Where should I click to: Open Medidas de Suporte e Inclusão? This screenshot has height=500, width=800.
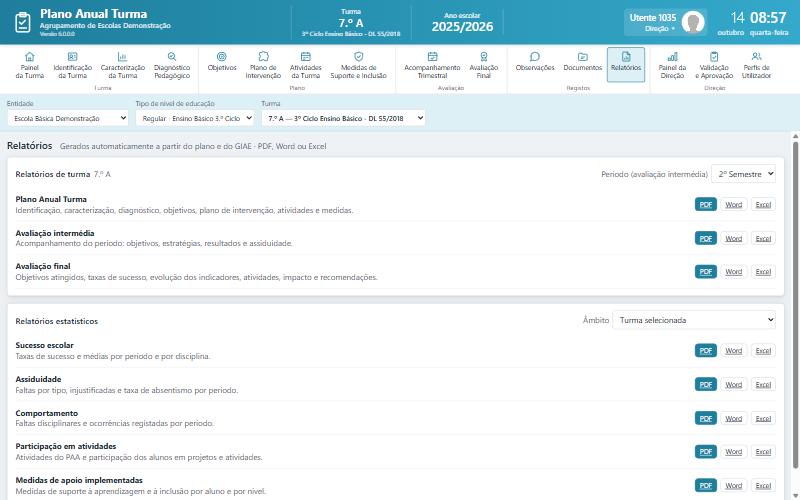[359, 65]
